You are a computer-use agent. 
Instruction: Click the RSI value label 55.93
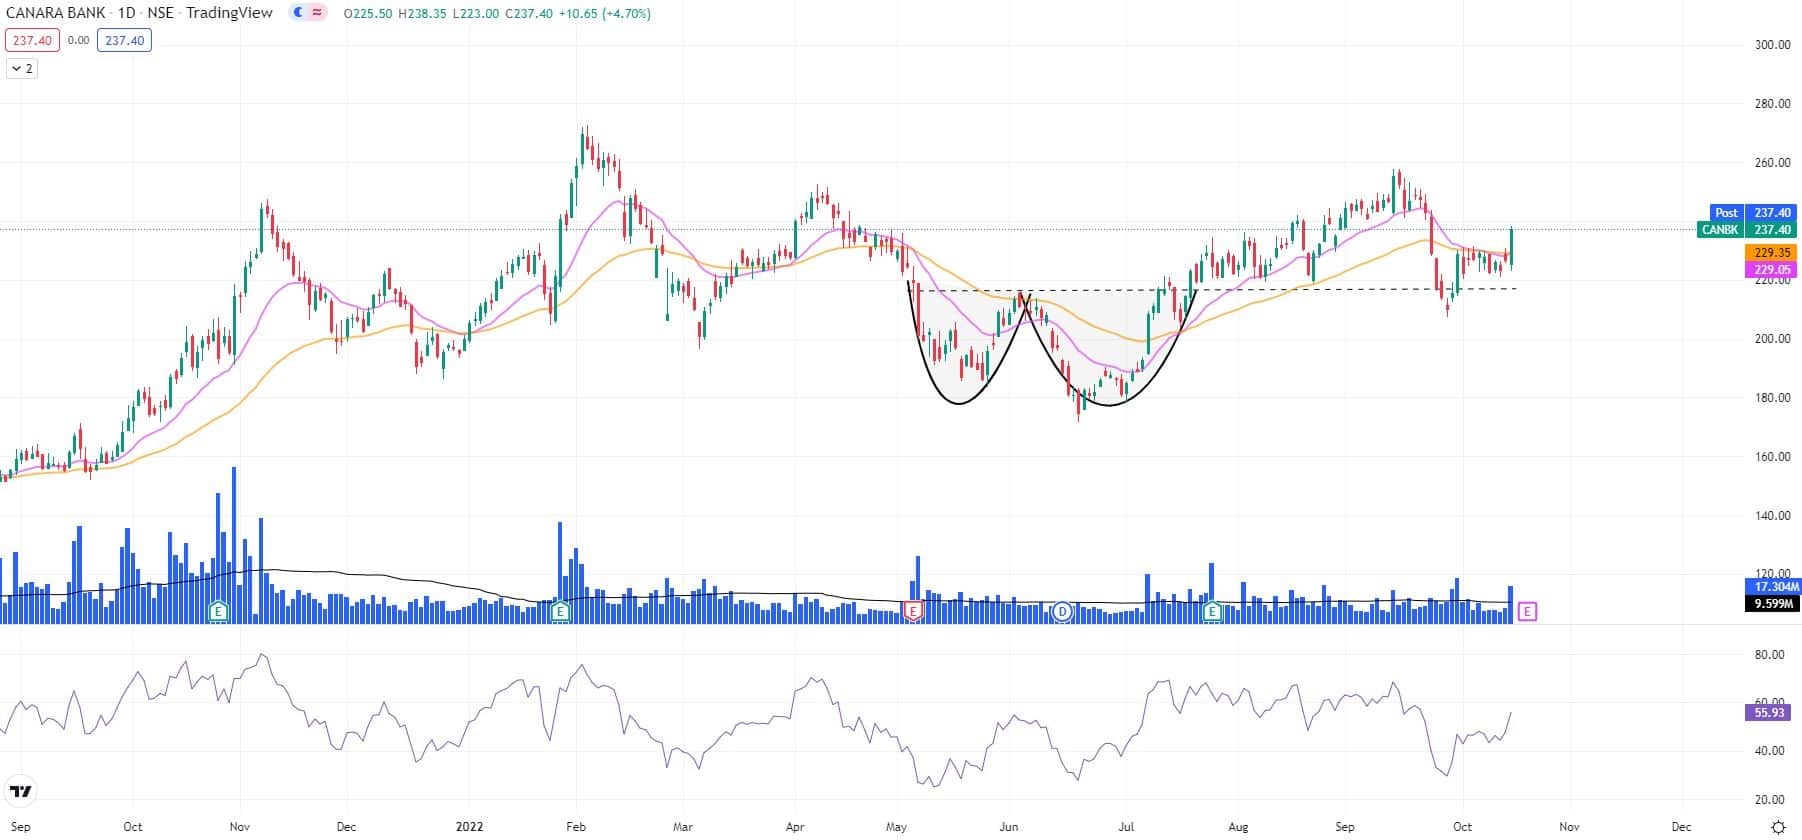(x=1769, y=712)
